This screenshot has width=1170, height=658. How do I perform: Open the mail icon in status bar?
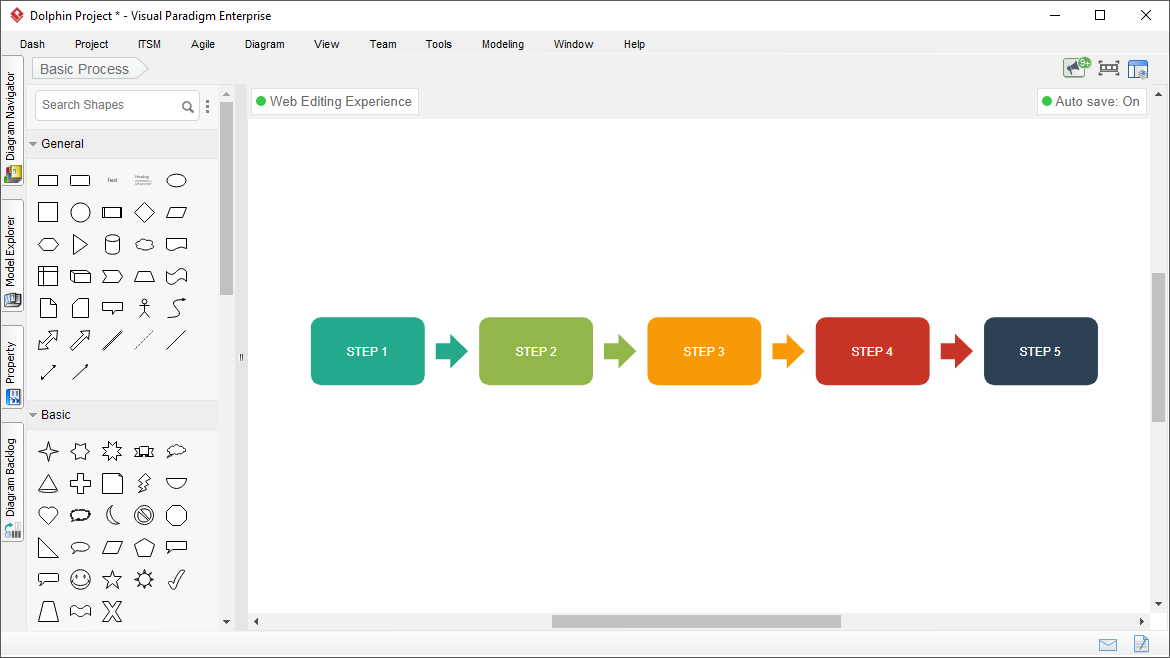(x=1108, y=645)
